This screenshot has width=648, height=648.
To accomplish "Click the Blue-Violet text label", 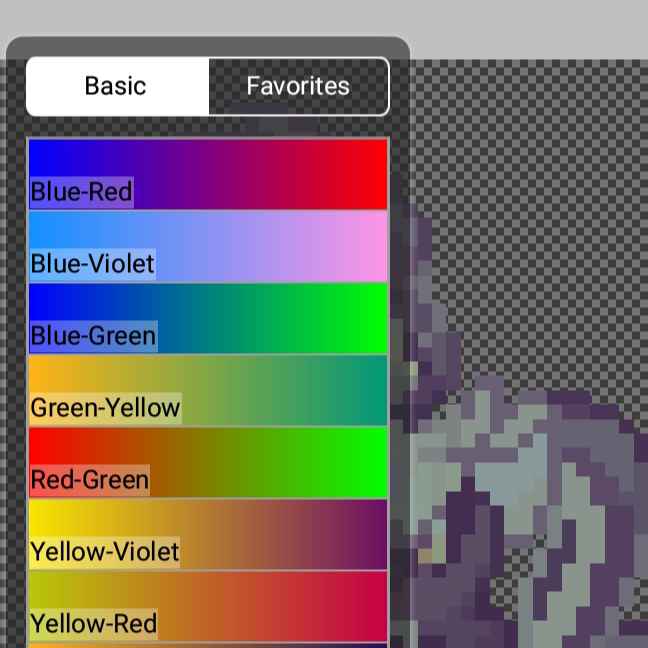I will click(x=92, y=264).
